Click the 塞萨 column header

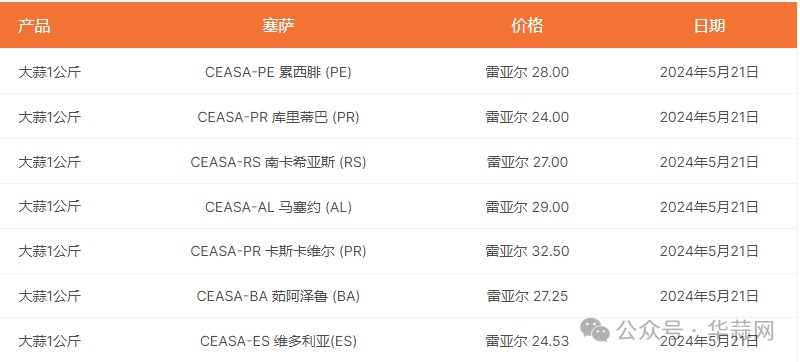(278, 25)
